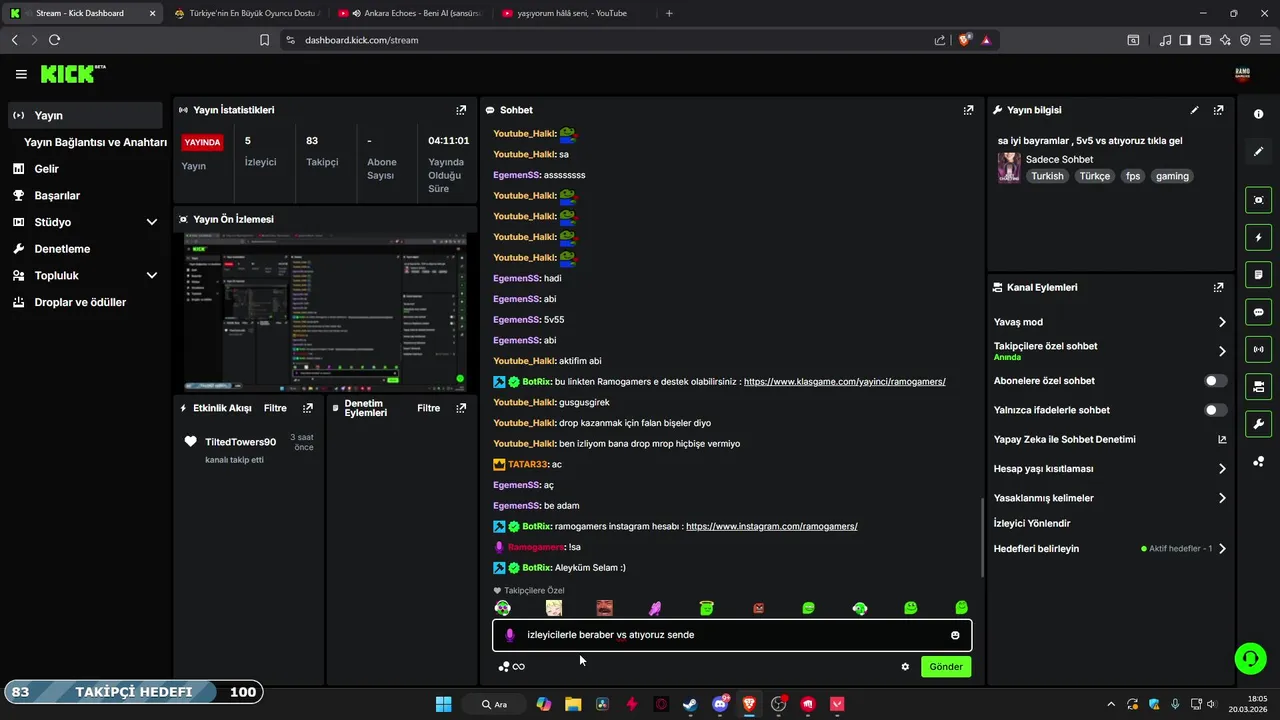Click the info icon in the right sidebar
Viewport: 1280px width, 720px height.
click(x=1258, y=114)
